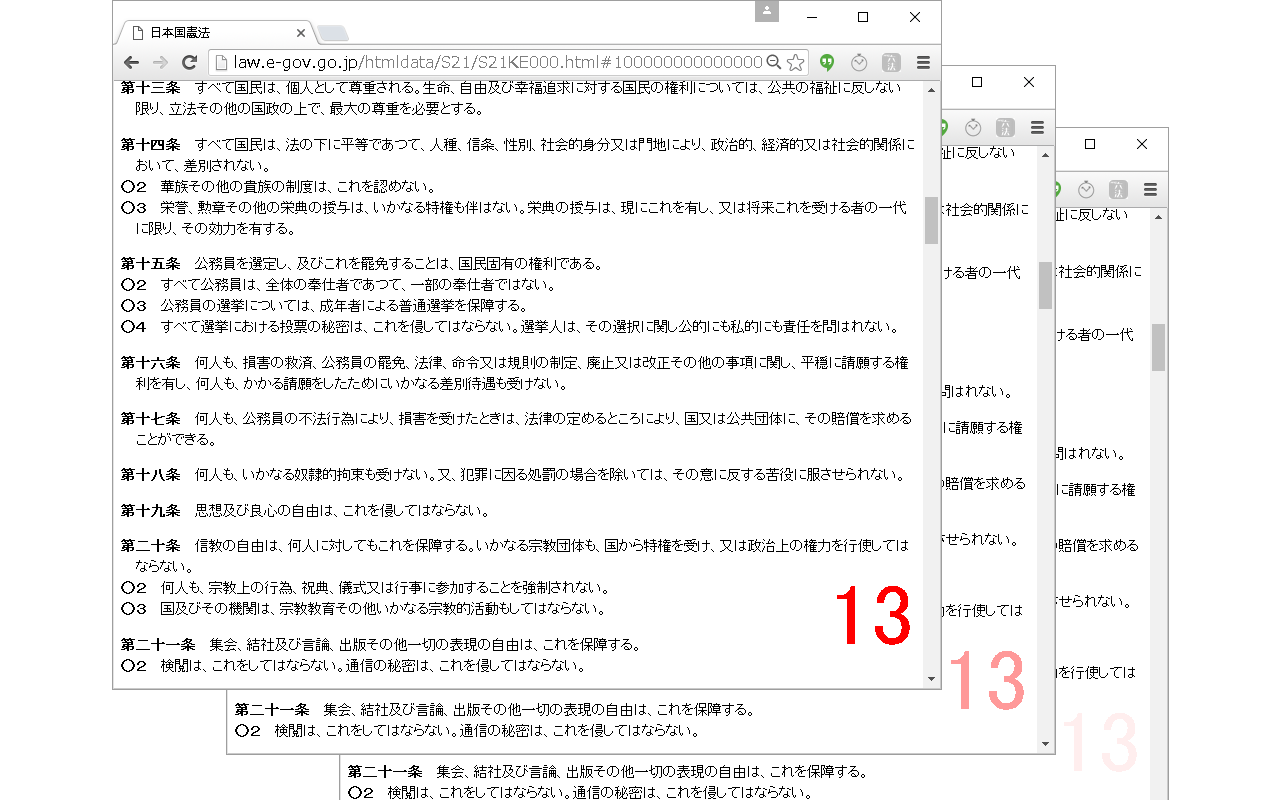Click the up scroll arrow in the rearmost window
1280x800 pixels.
pyautogui.click(x=1159, y=217)
